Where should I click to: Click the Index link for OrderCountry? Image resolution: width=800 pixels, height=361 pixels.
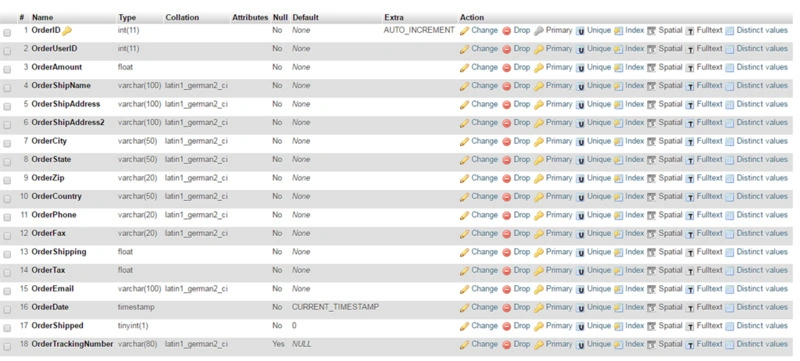click(635, 196)
